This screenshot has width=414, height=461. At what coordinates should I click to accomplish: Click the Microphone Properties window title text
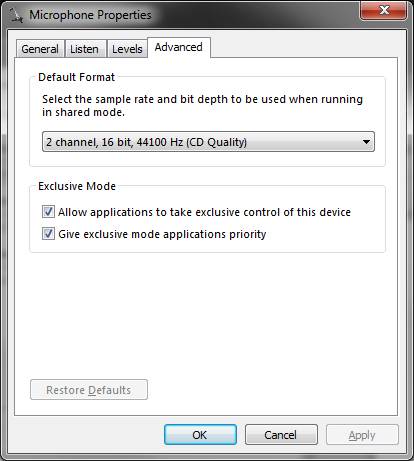[90, 15]
